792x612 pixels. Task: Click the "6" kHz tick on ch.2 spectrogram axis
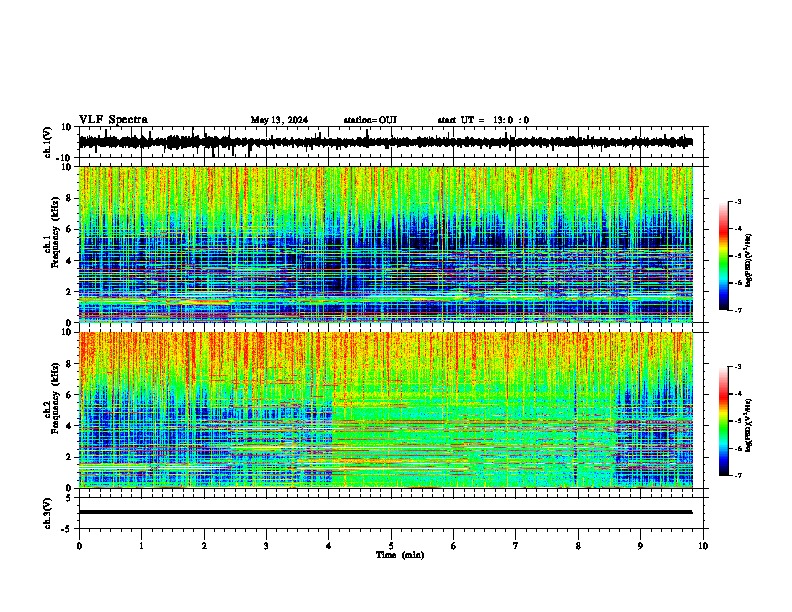coord(69,395)
